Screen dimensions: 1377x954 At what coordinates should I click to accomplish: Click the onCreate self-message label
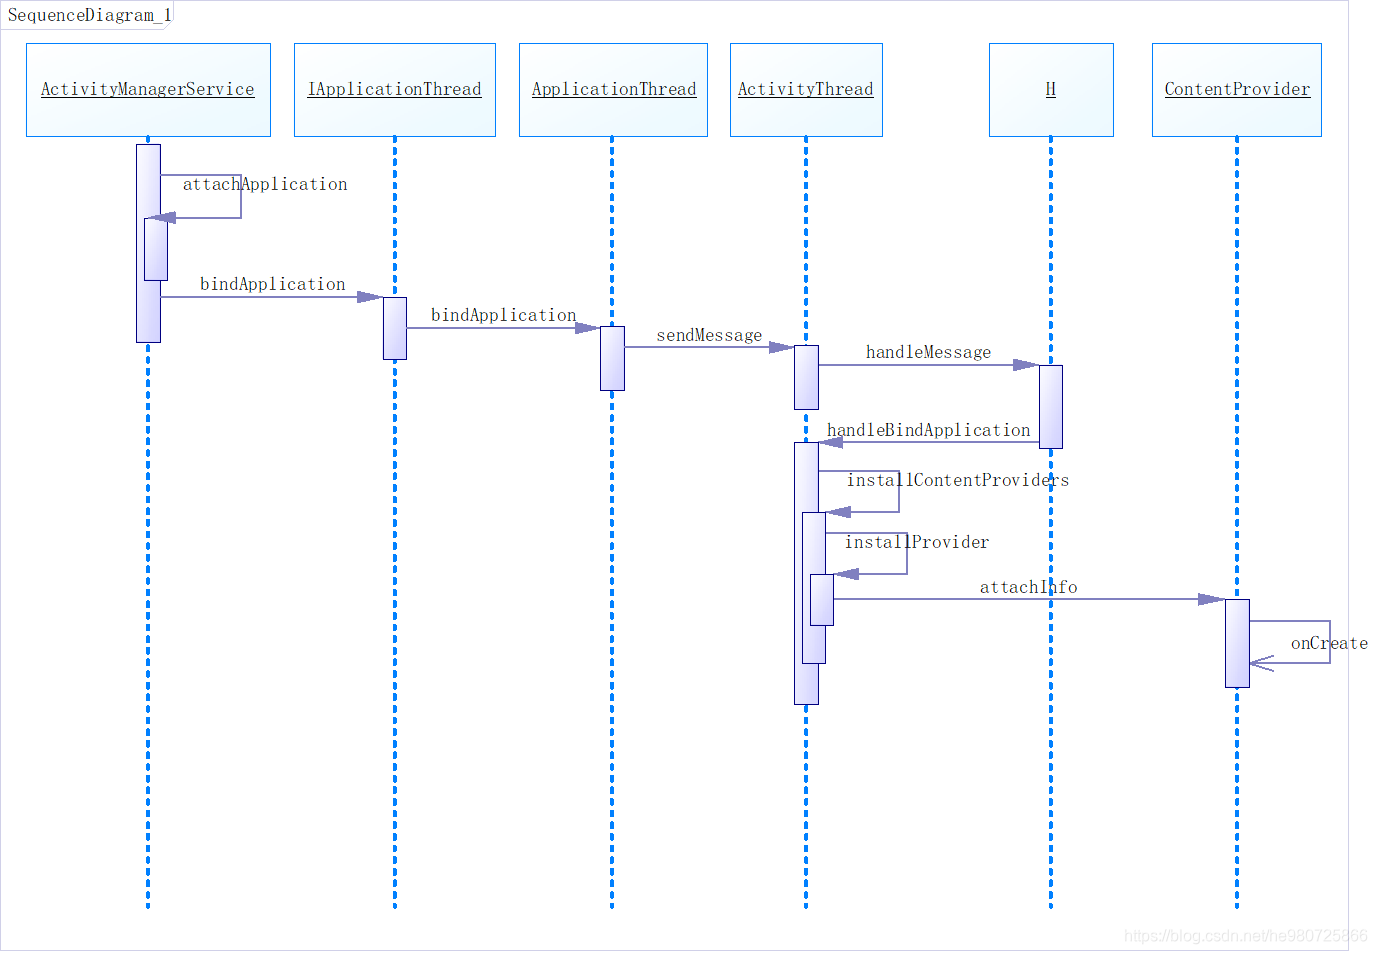(x=1329, y=643)
